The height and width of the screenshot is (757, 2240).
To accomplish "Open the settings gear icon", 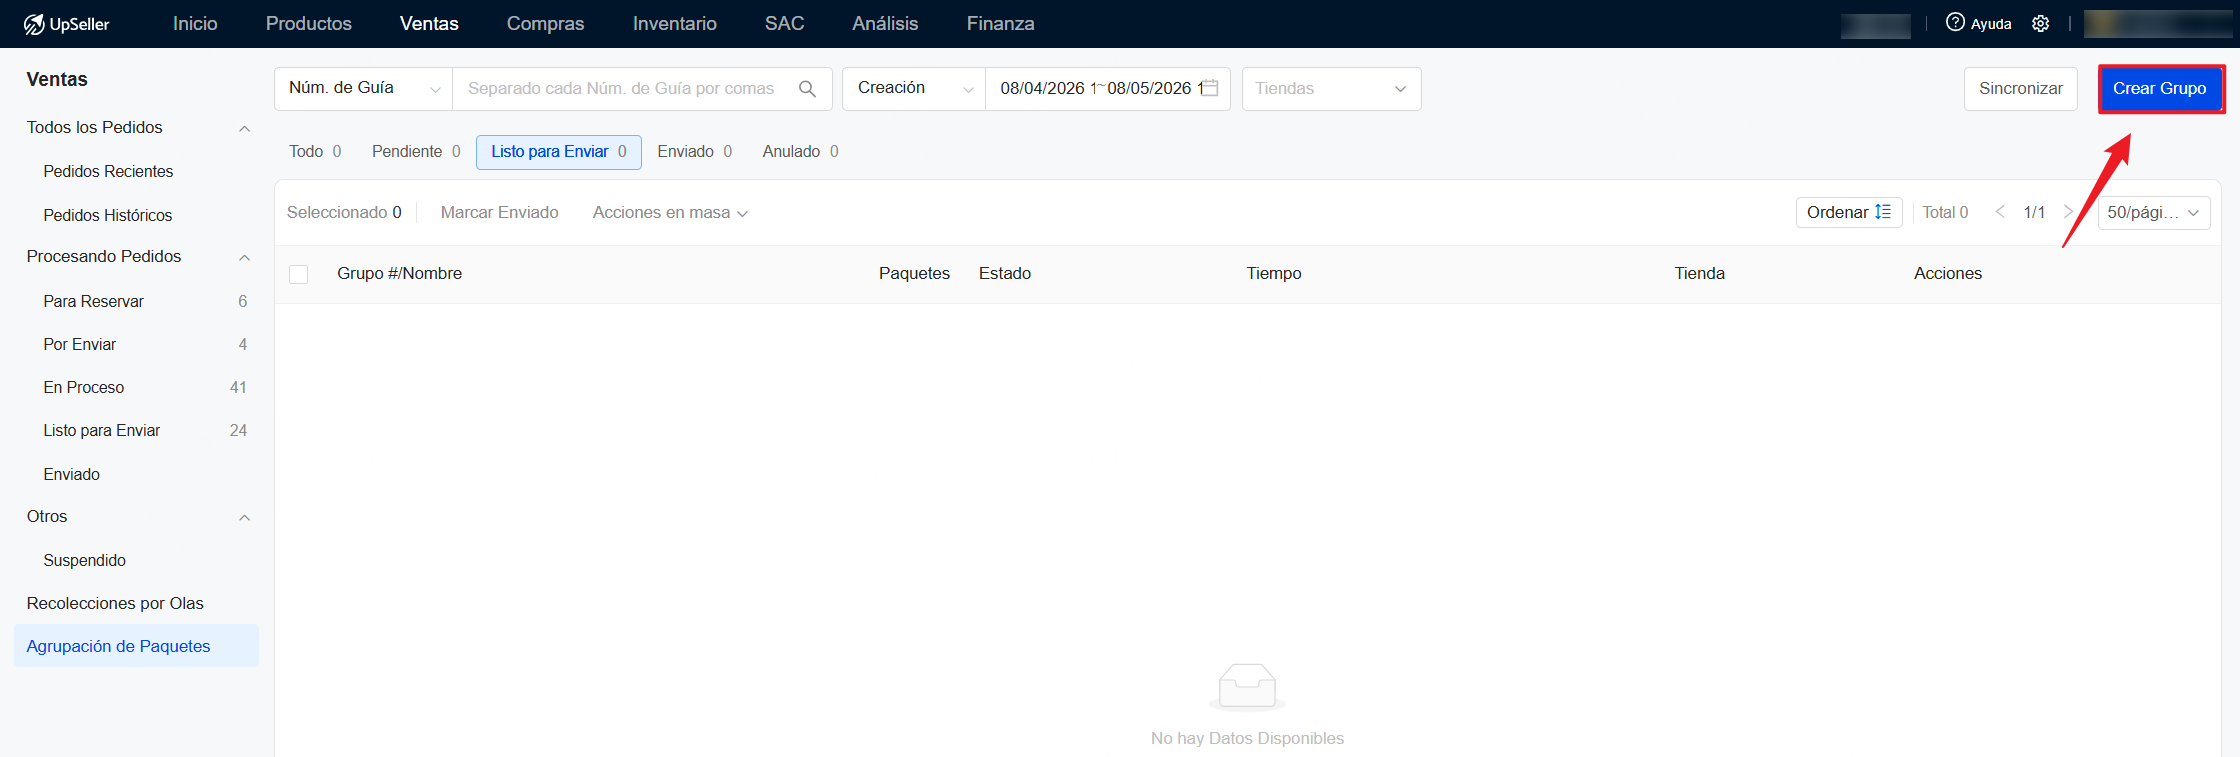I will (x=2041, y=23).
